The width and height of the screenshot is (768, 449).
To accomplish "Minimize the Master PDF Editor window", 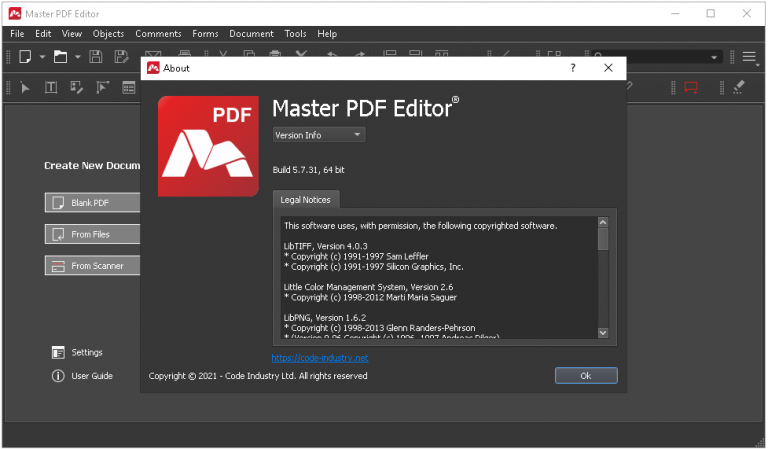I will tap(675, 14).
